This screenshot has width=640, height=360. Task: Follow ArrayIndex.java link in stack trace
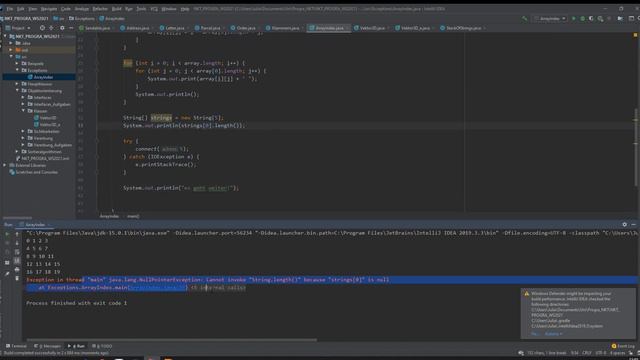(157, 288)
